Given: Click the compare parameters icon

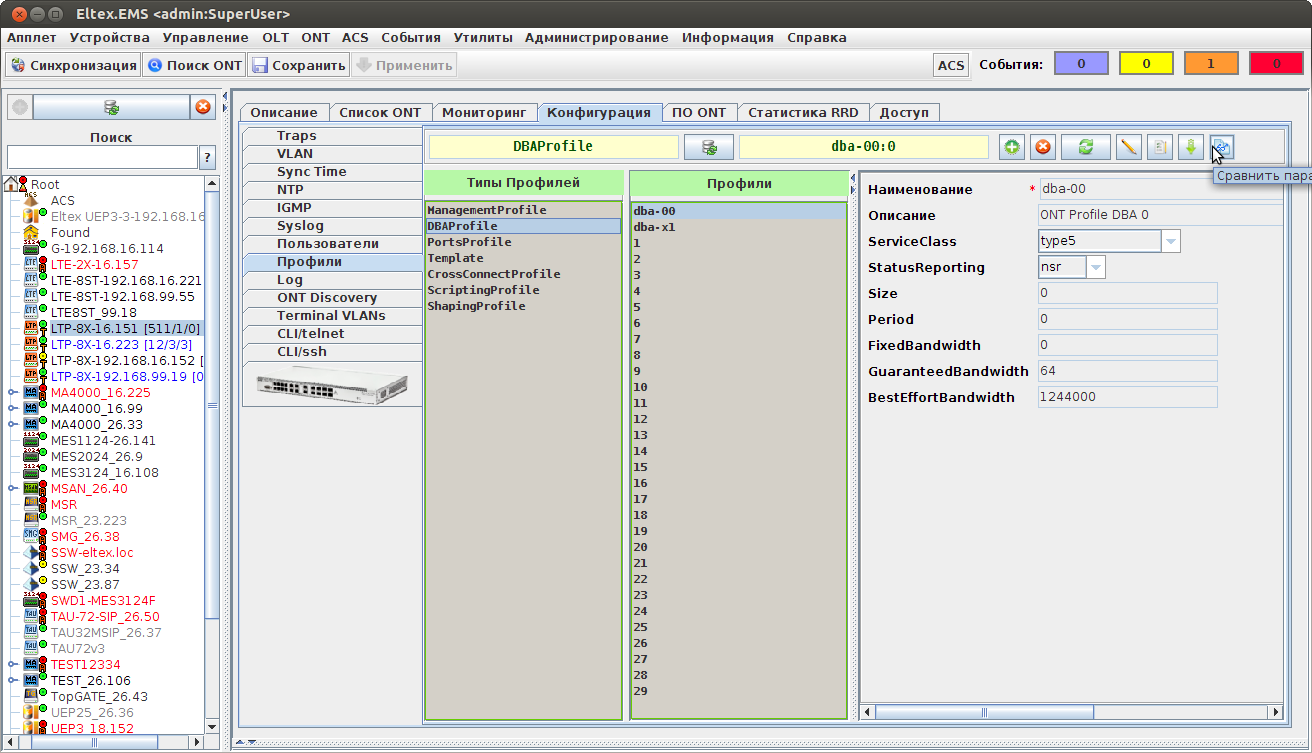Looking at the screenshot, I should pos(1221,147).
